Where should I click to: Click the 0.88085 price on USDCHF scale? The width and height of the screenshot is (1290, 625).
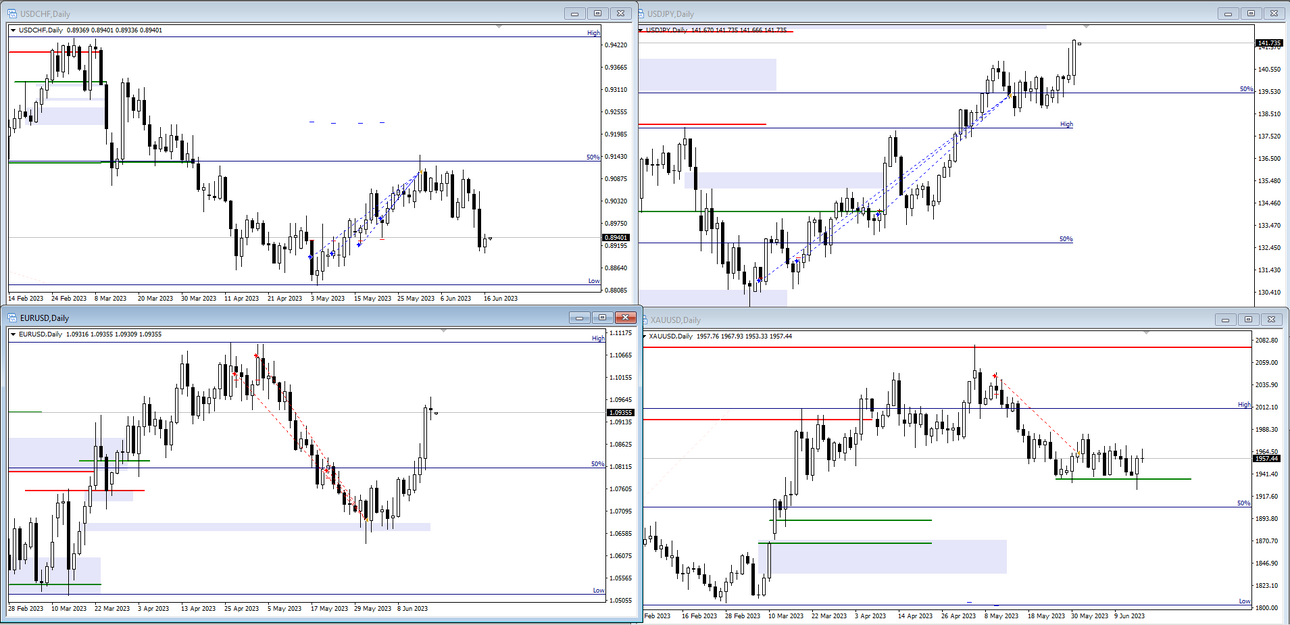(617, 290)
